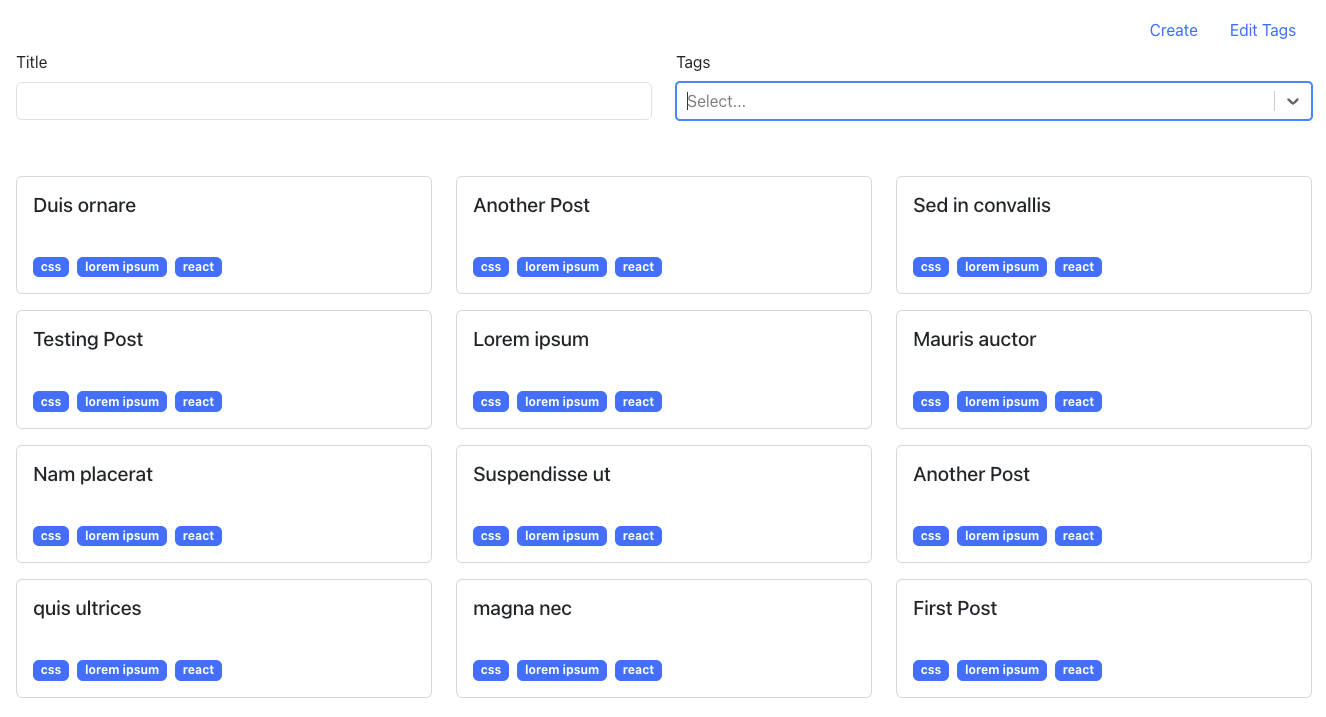The image size is (1326, 717).
Task: Expand the Tags chevron arrow
Action: coord(1293,101)
